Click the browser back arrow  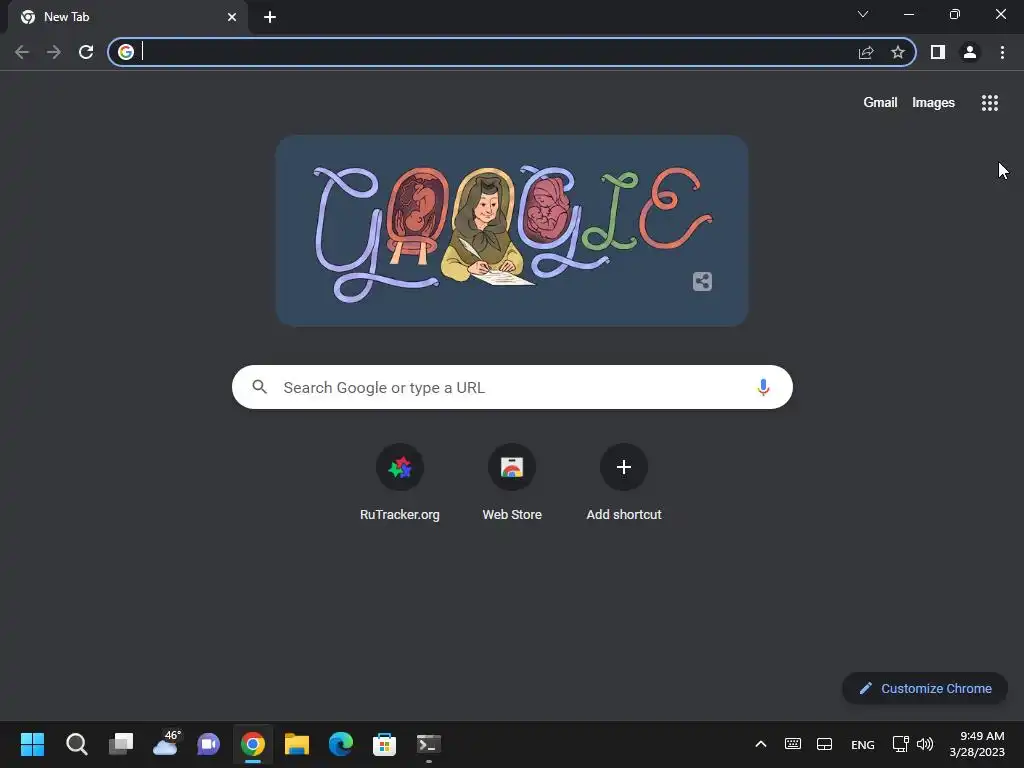[x=22, y=52]
